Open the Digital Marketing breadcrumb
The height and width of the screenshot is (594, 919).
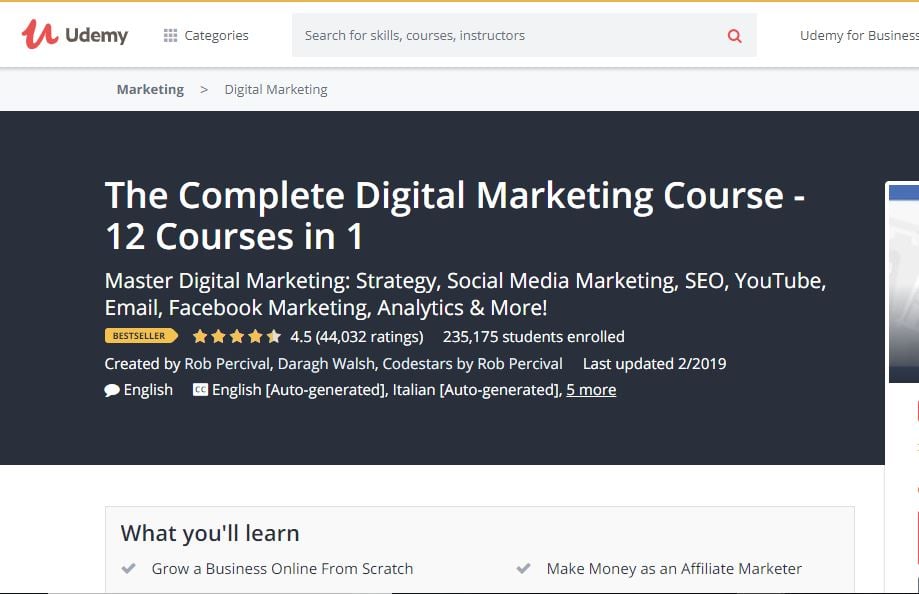275,89
